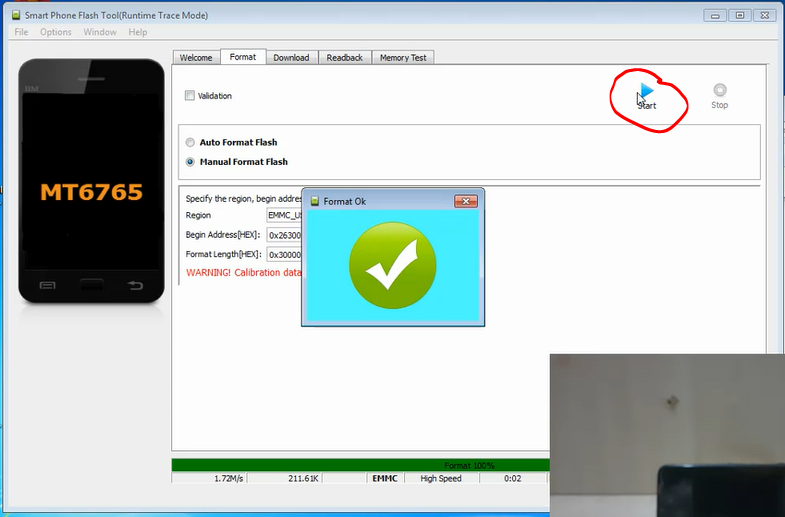Switch to the Readback tab
The width and height of the screenshot is (785, 517).
[344, 58]
